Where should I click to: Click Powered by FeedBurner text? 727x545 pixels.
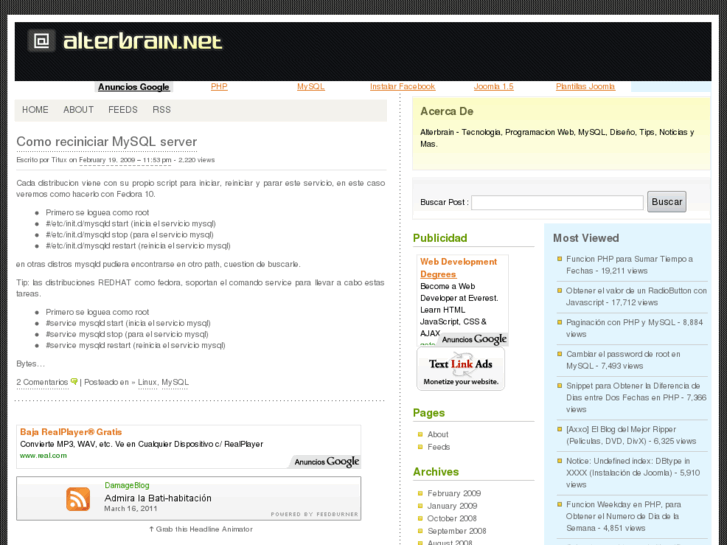pos(314,514)
